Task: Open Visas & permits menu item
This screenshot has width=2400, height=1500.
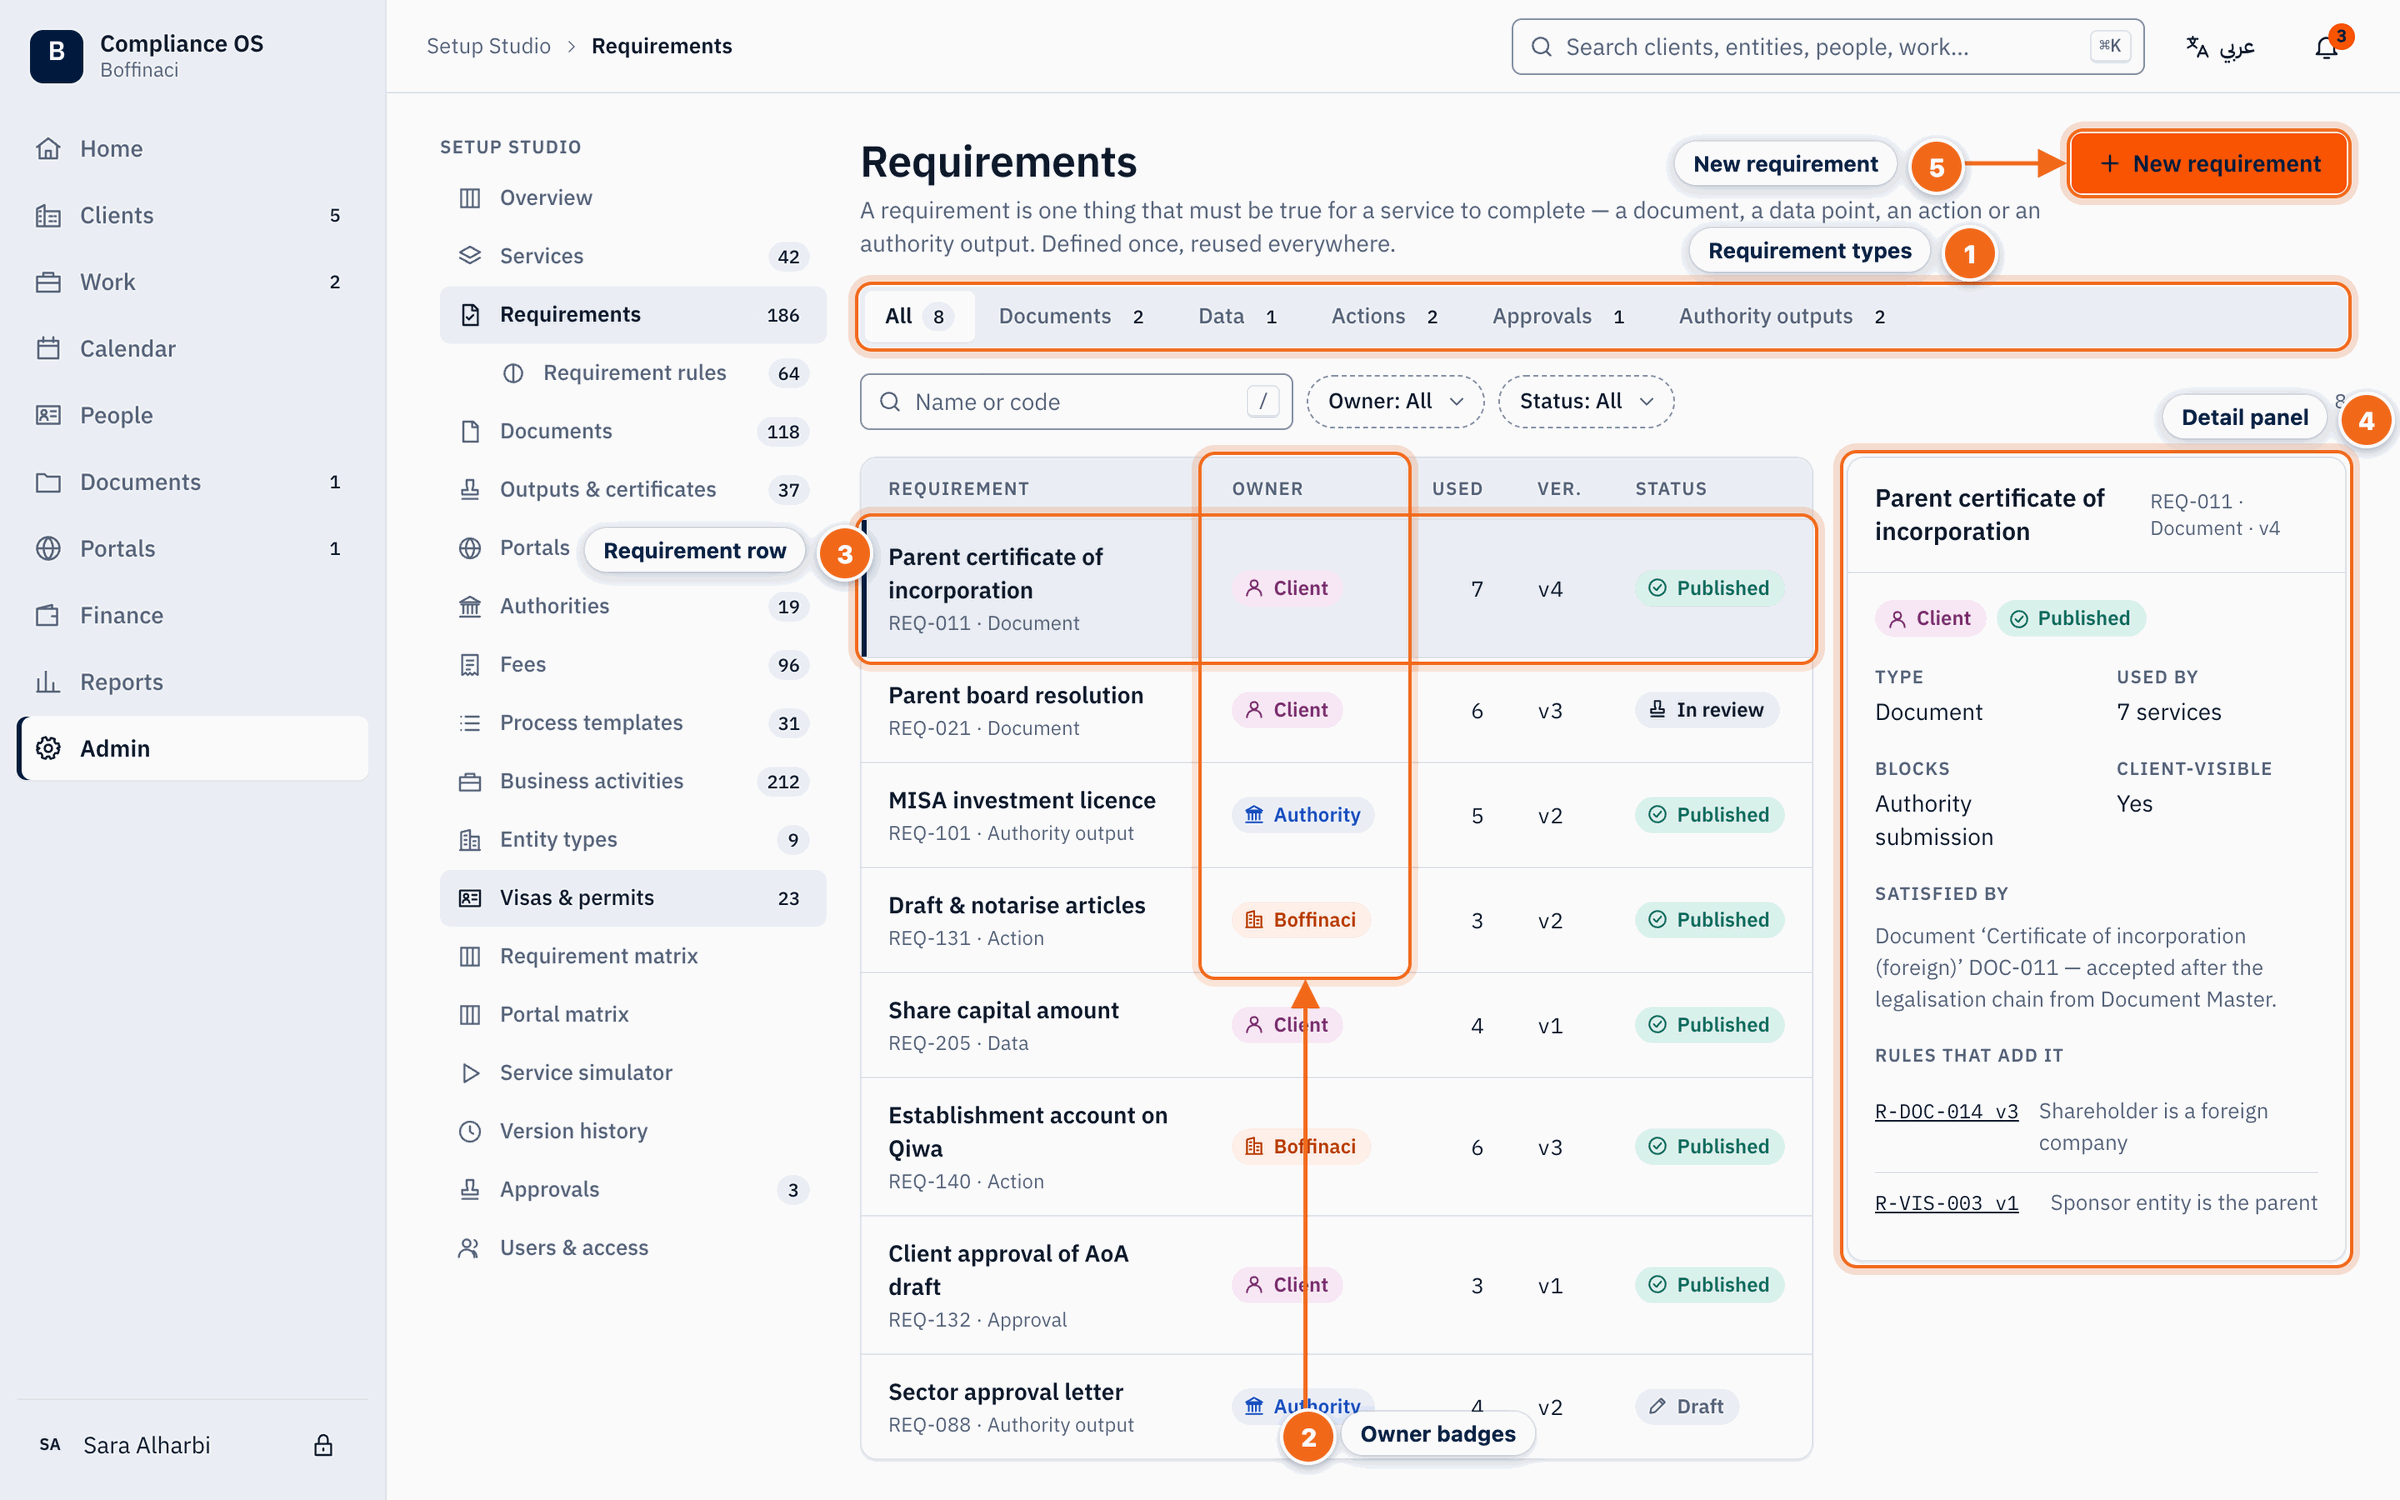Action: pos(633,898)
